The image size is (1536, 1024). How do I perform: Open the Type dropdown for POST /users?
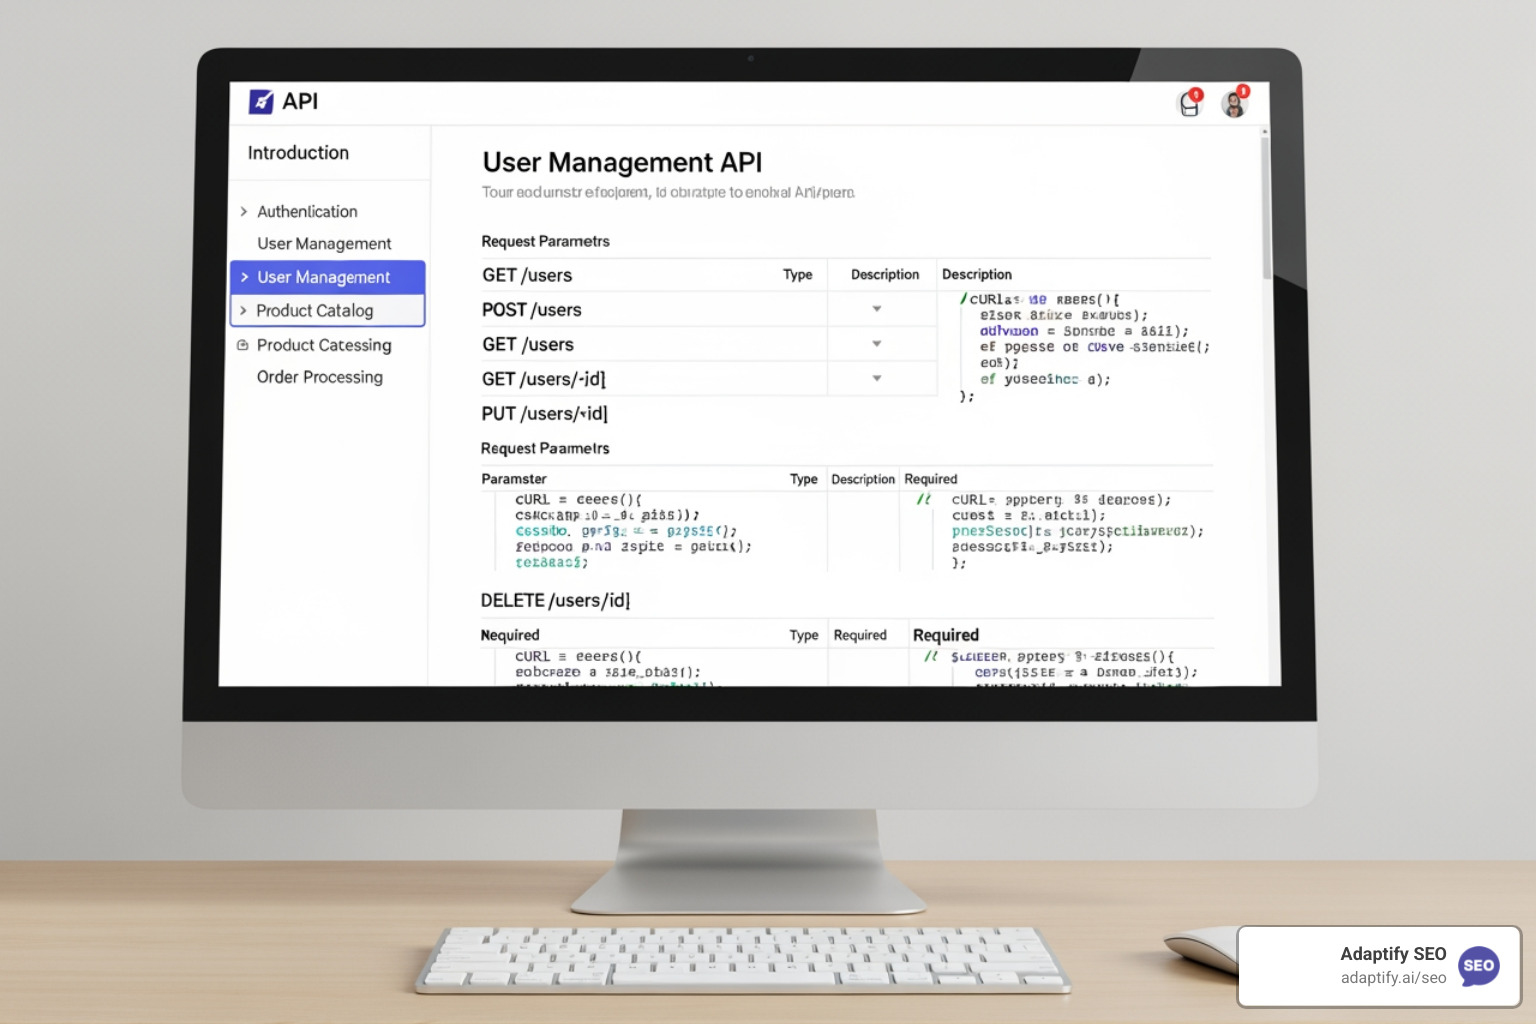tap(877, 309)
